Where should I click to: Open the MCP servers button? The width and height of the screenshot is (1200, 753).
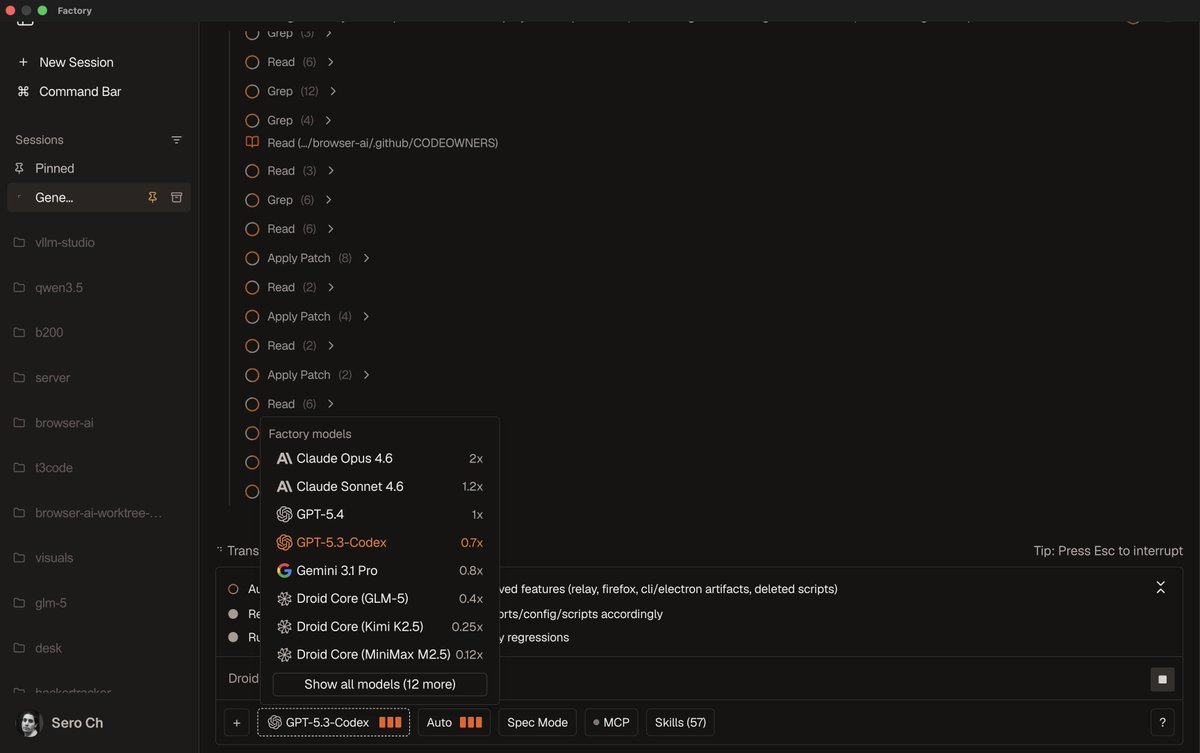pos(611,723)
